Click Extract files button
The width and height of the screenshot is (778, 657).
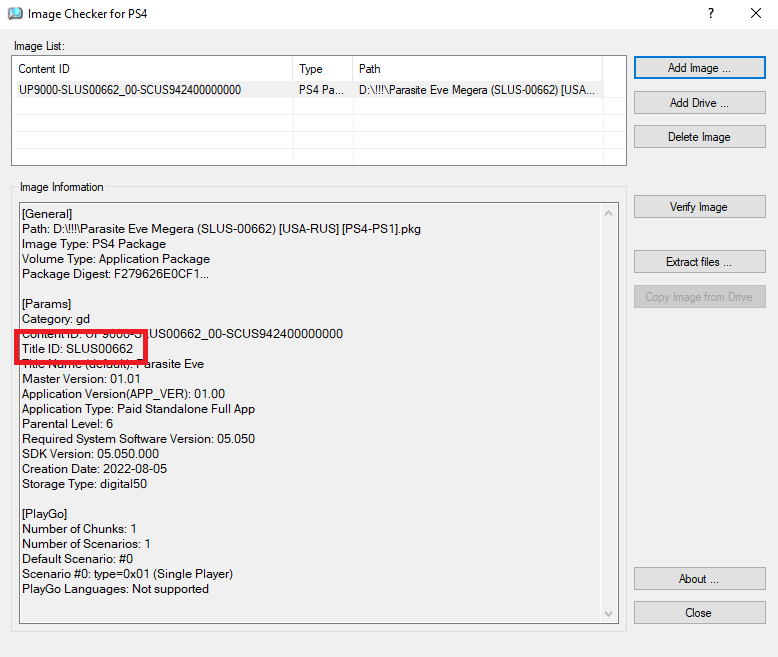point(700,262)
